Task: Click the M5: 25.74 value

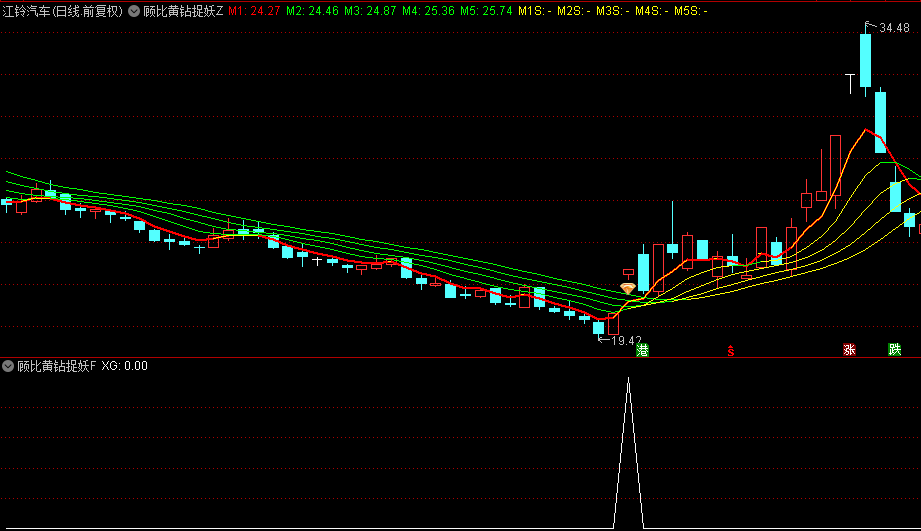Action: point(486,11)
